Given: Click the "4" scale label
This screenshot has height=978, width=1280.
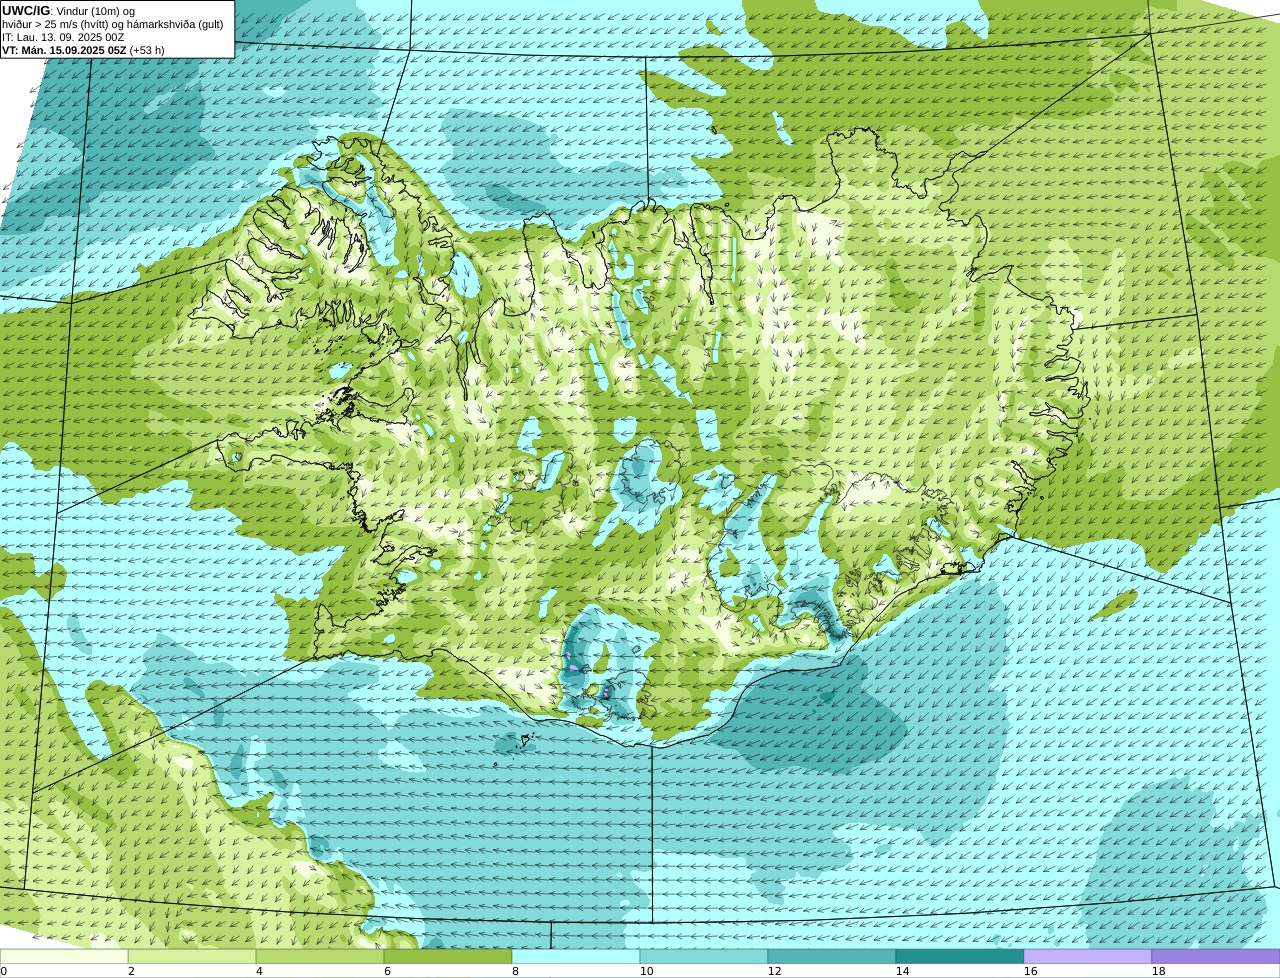Looking at the screenshot, I should 259,971.
